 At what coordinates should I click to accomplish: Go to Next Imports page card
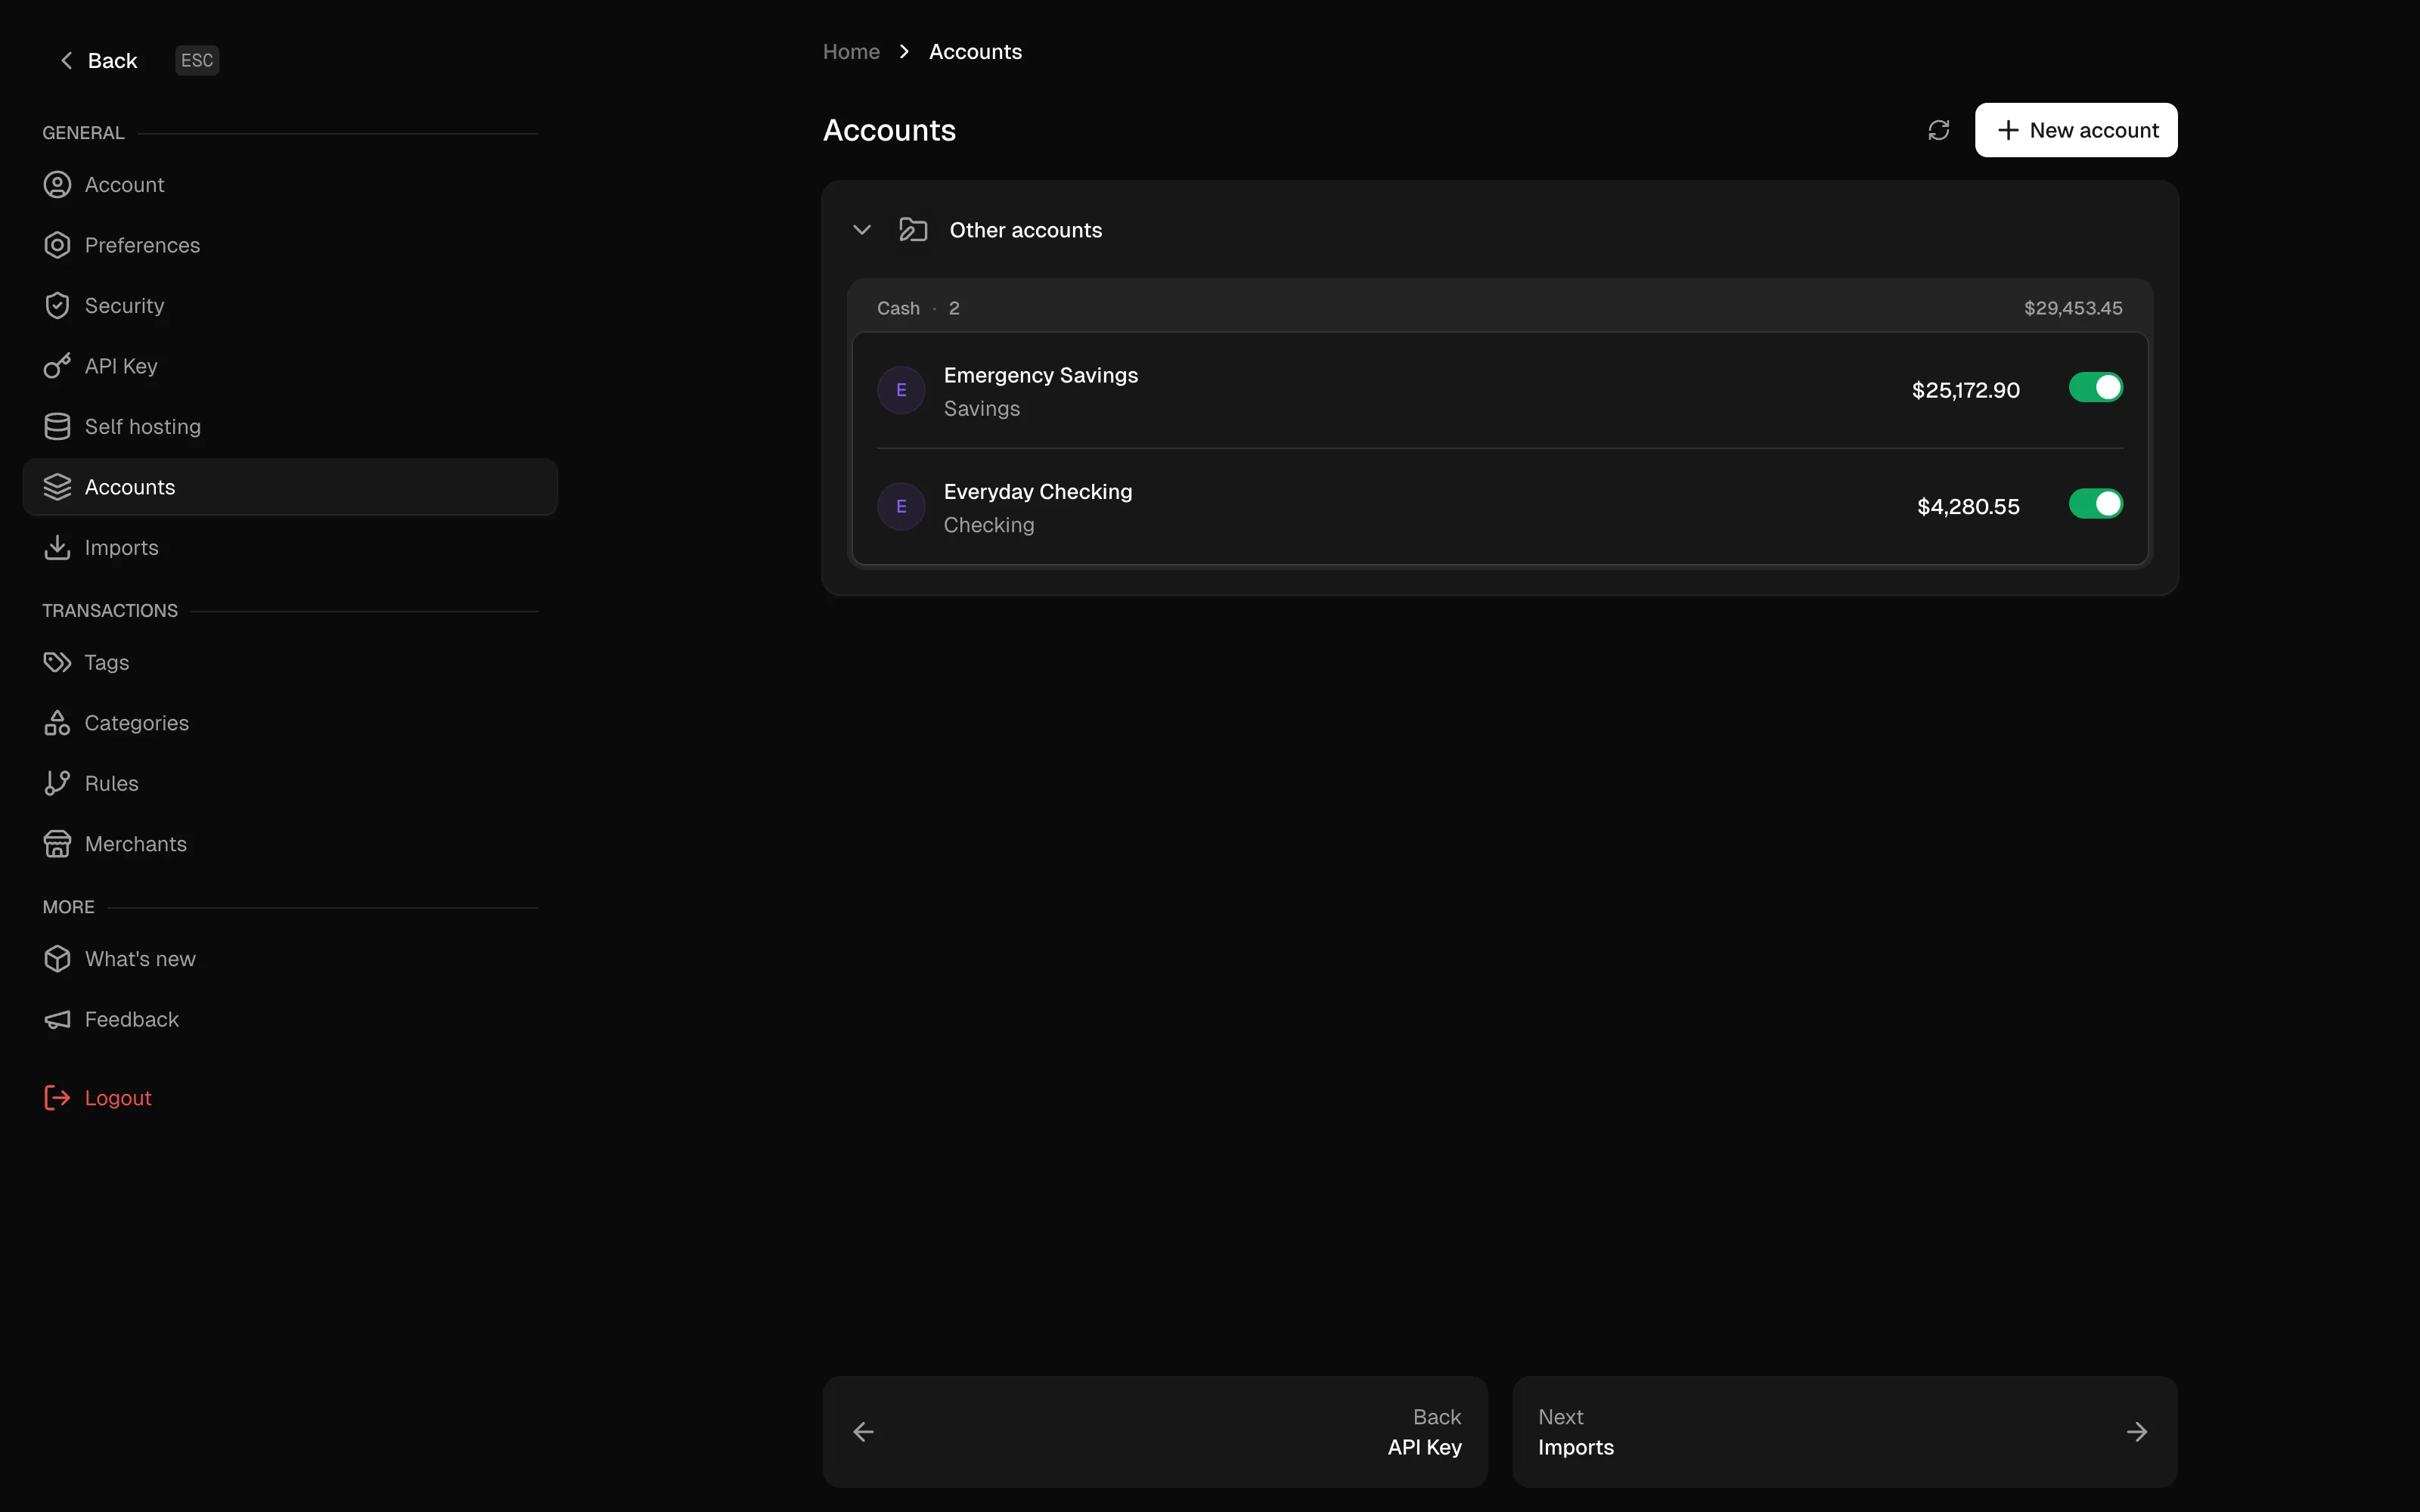tap(1845, 1432)
